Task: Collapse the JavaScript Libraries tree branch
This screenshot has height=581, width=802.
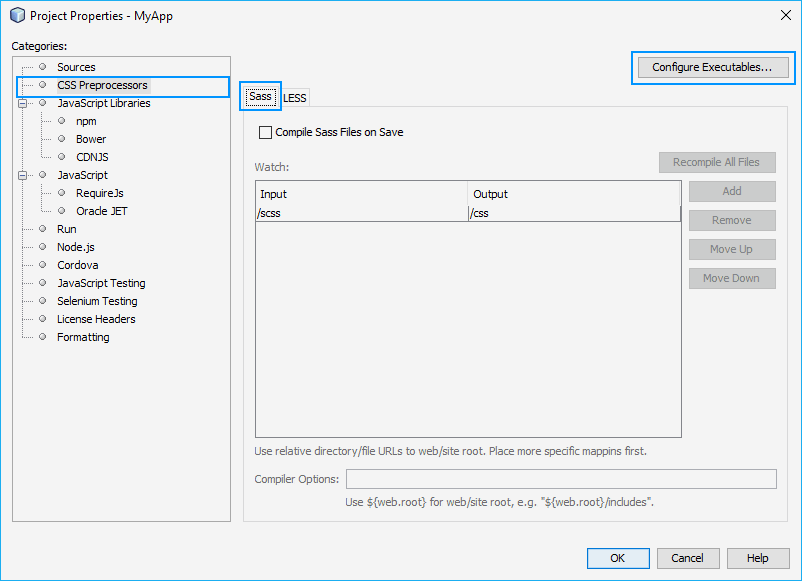Action: click(23, 103)
